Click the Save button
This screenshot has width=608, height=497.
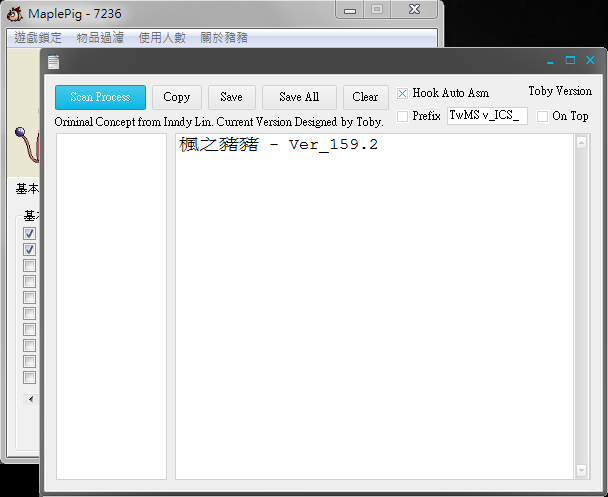(x=231, y=97)
